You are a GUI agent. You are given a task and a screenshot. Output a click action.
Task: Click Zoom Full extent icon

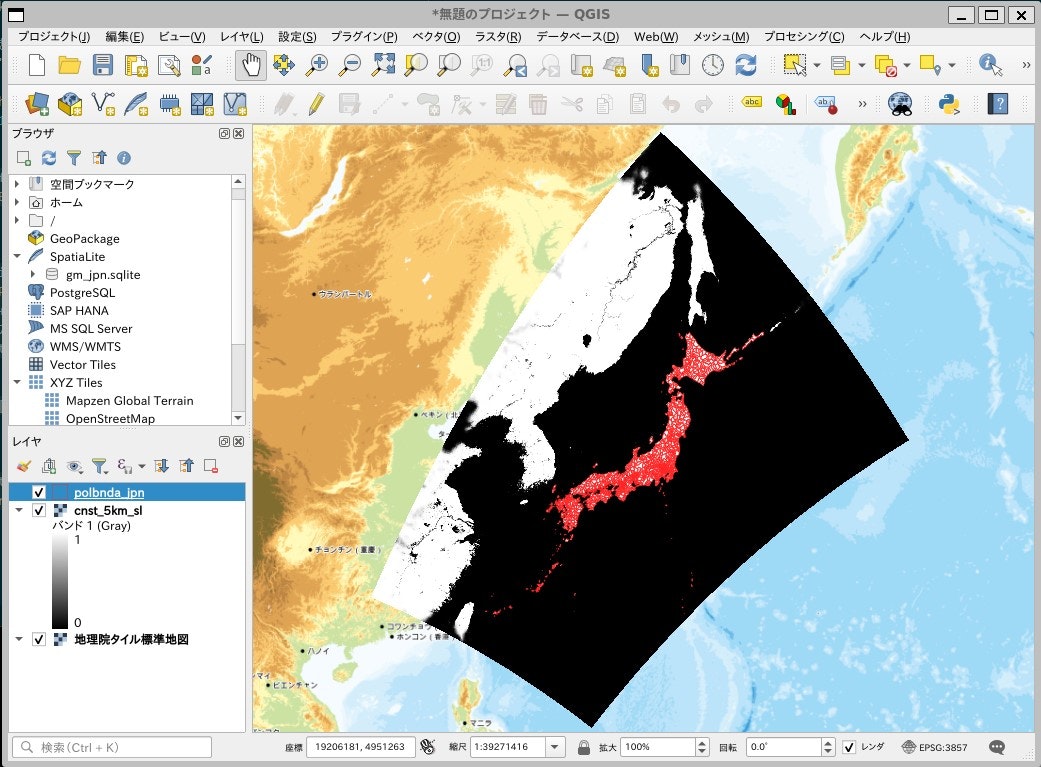pos(384,65)
